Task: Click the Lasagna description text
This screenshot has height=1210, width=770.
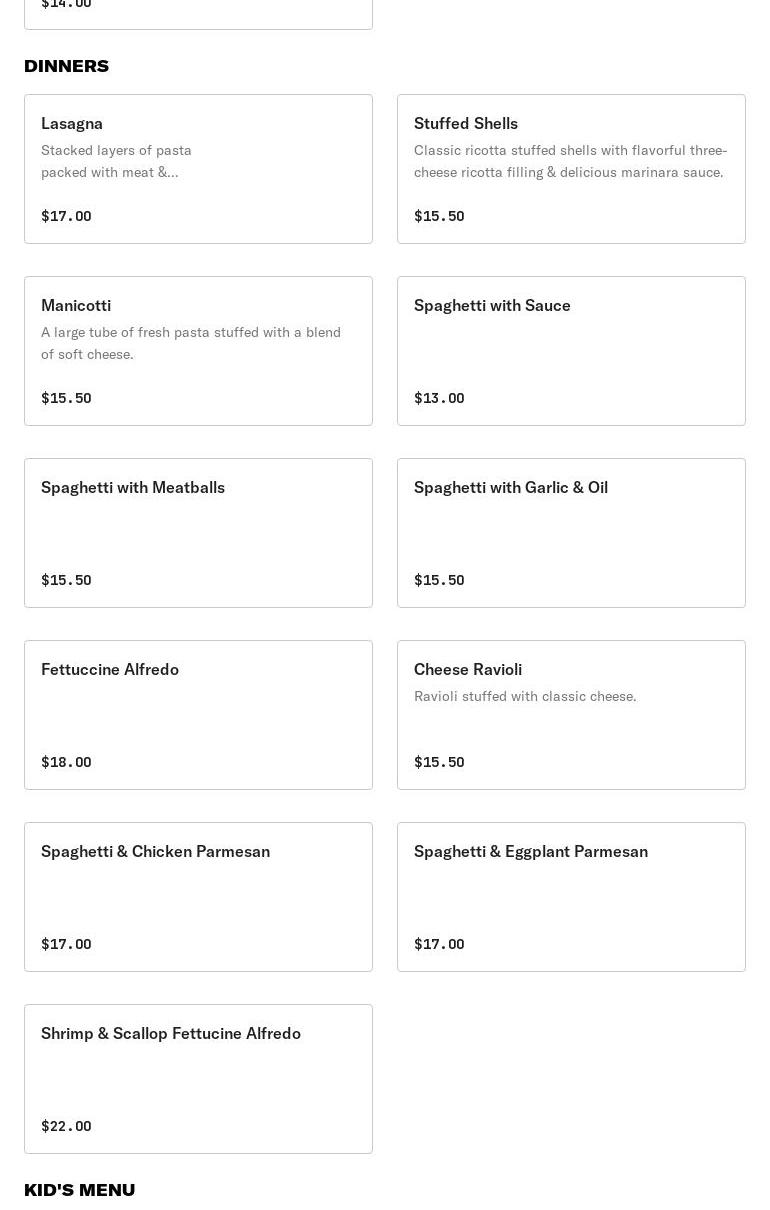Action: point(116,161)
